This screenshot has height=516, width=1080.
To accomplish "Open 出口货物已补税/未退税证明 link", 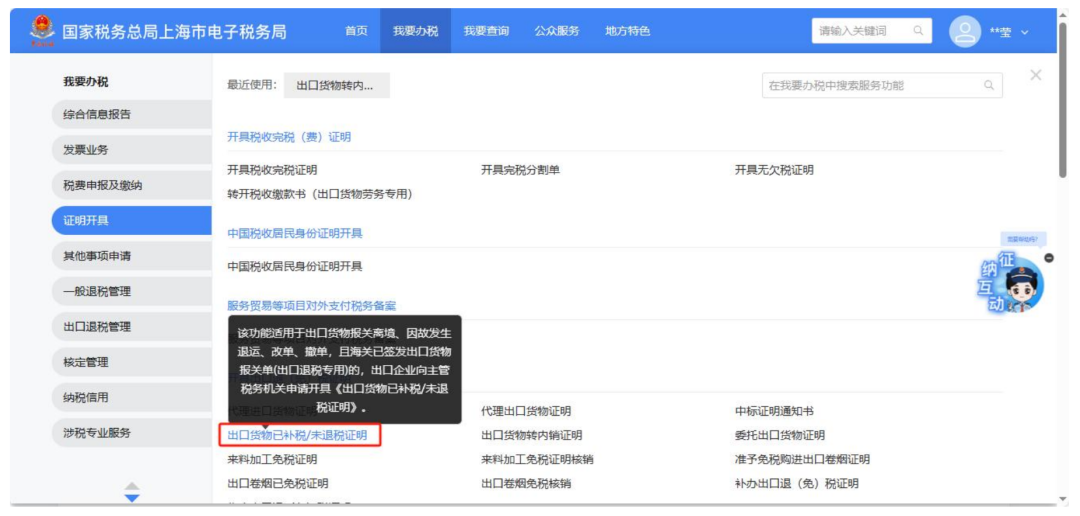I will 297,435.
